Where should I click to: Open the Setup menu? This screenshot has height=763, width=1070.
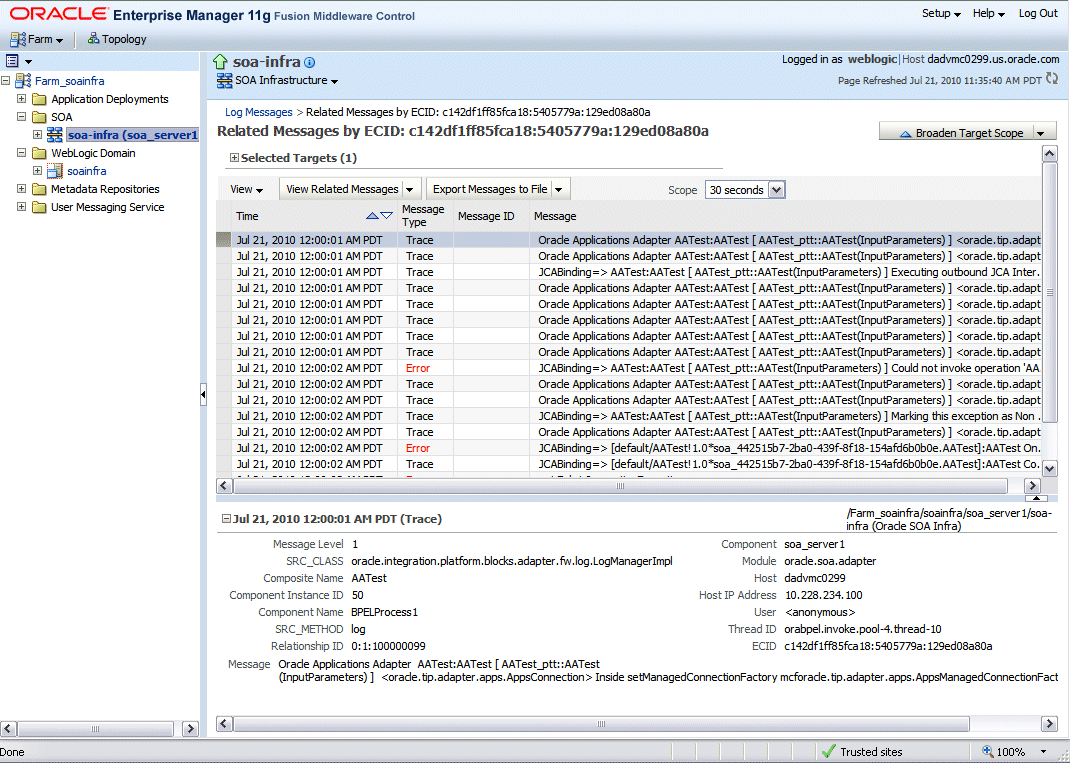pyautogui.click(x=940, y=14)
